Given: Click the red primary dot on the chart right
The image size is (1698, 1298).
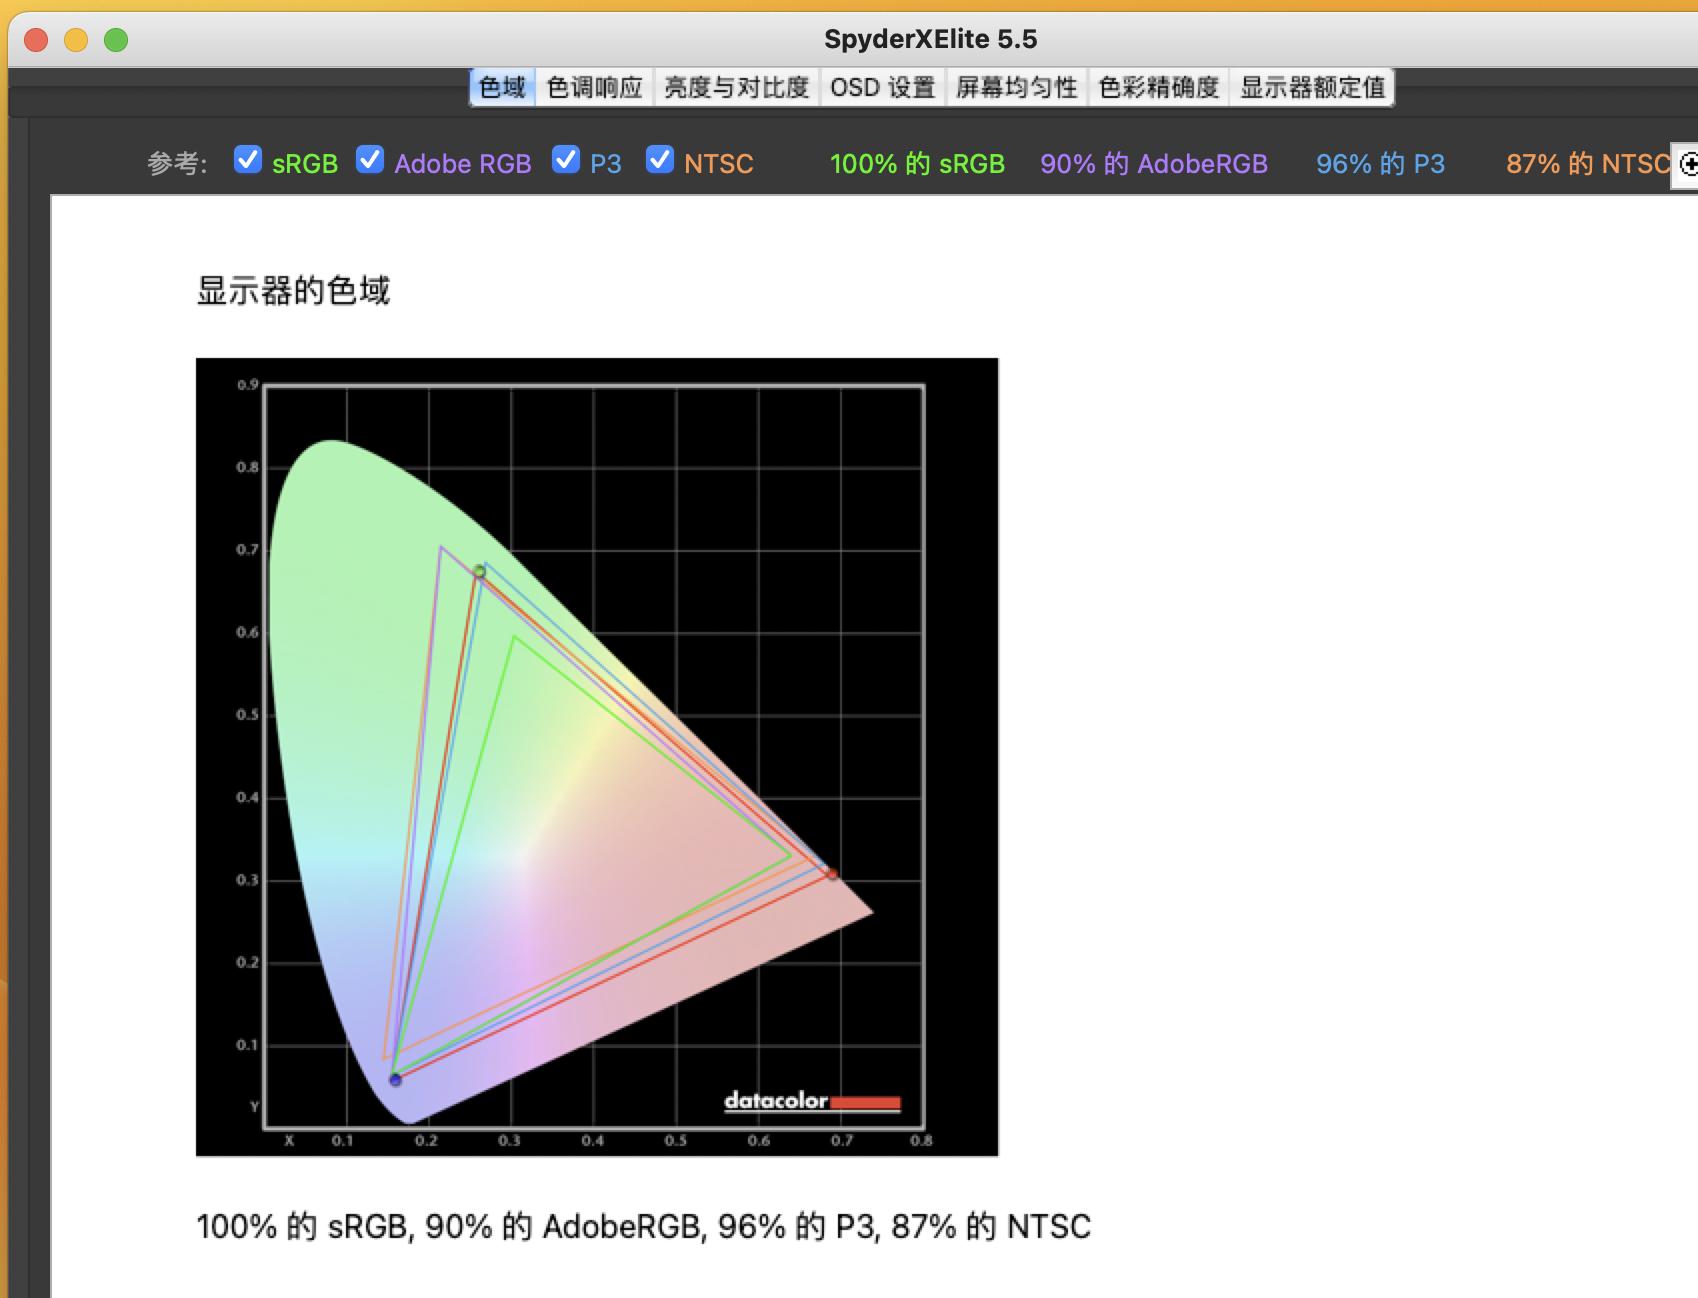Looking at the screenshot, I should tap(832, 873).
